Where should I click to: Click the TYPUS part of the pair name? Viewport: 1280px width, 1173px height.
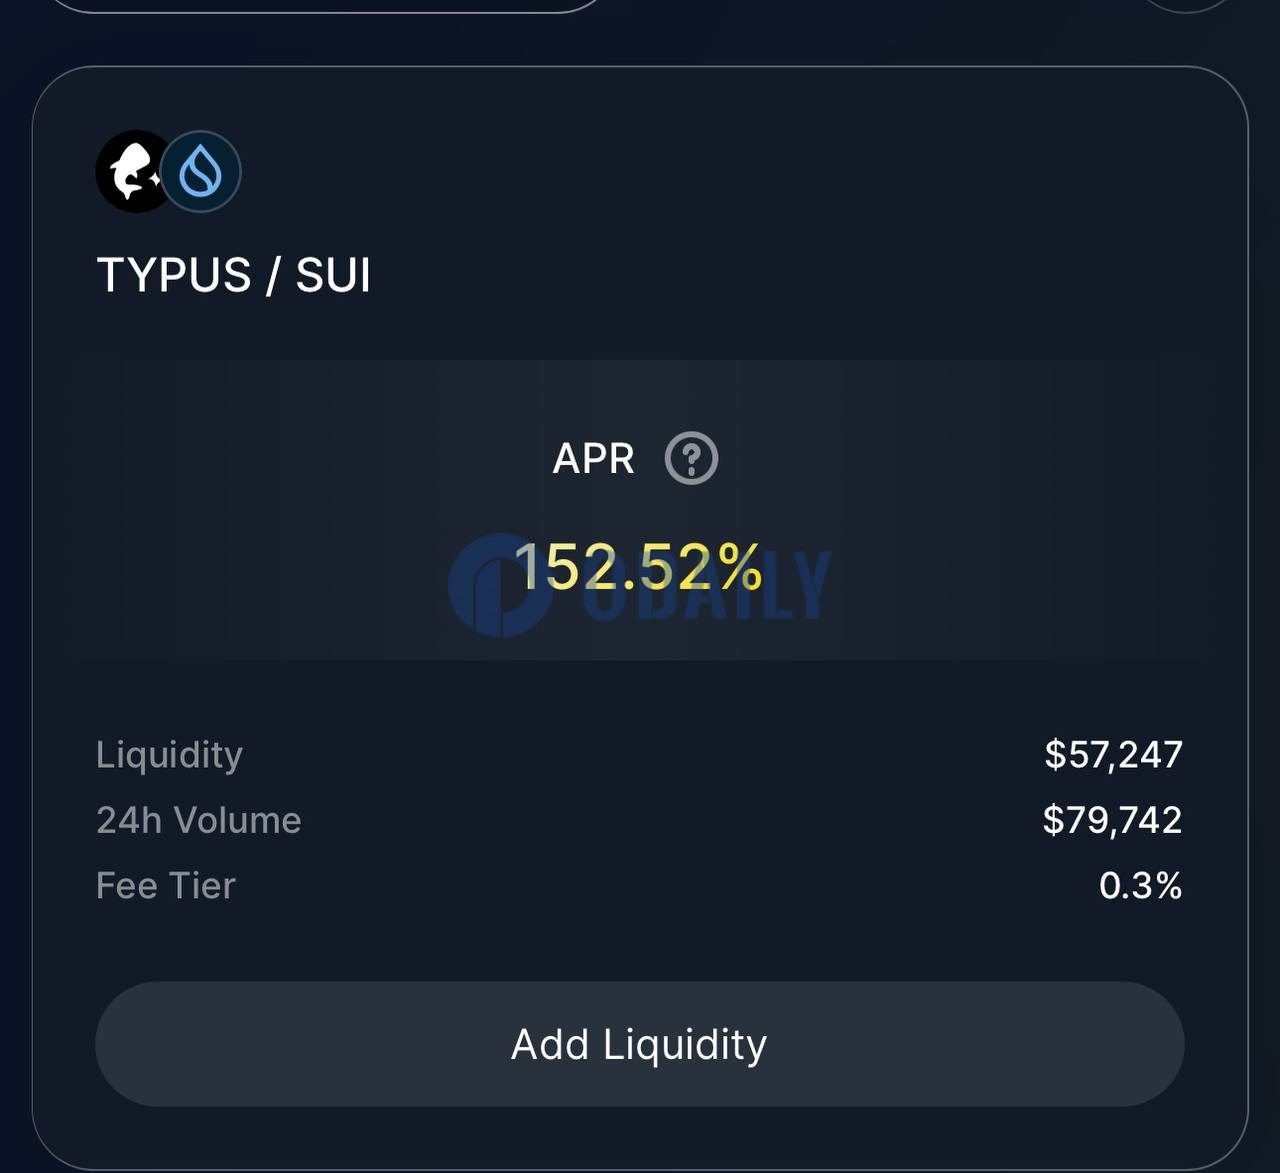[x=174, y=275]
